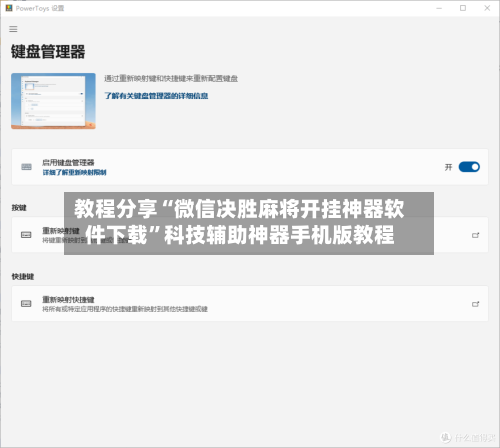The image size is (500, 448).
Task: Open the hamburger navigation menu
Action: [13, 29]
